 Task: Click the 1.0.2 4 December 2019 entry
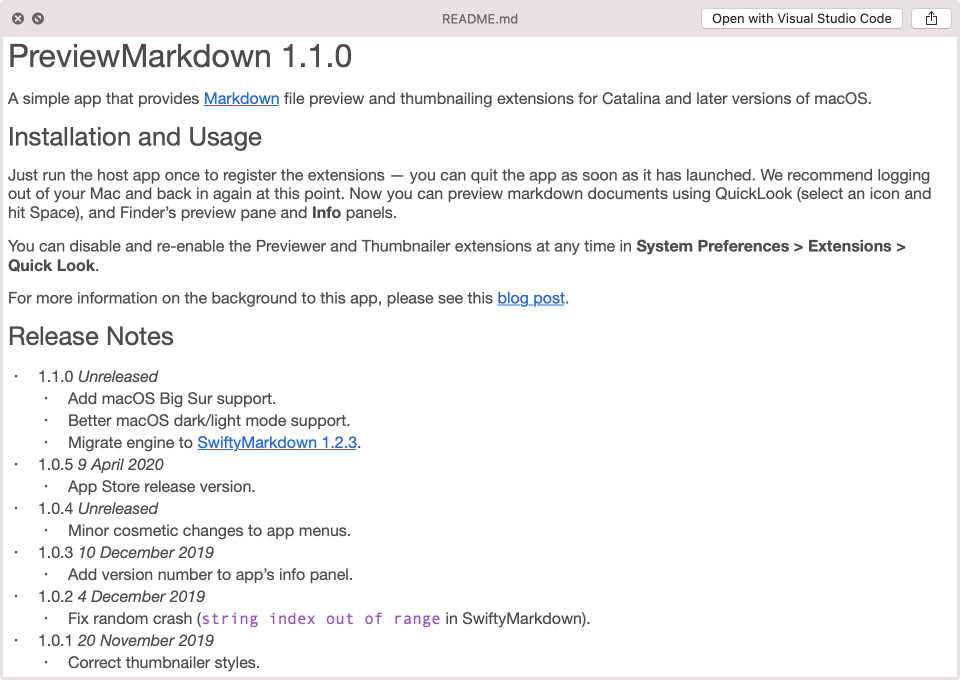121,596
